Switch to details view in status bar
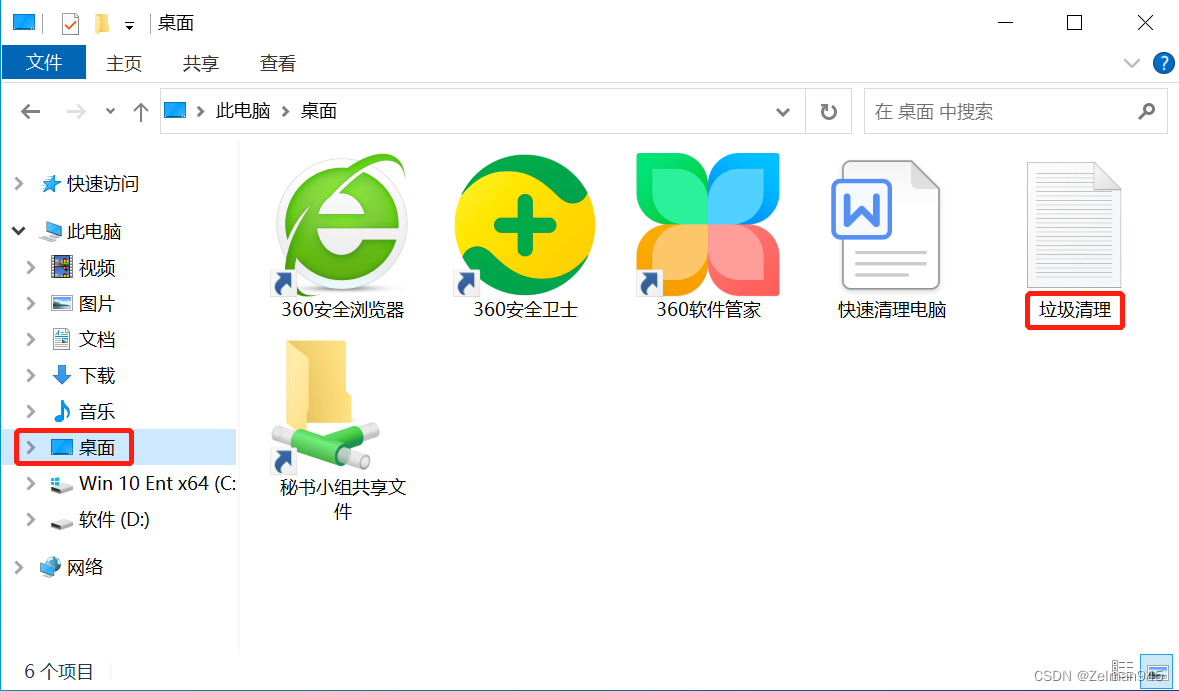The height and width of the screenshot is (691, 1179). [1122, 669]
